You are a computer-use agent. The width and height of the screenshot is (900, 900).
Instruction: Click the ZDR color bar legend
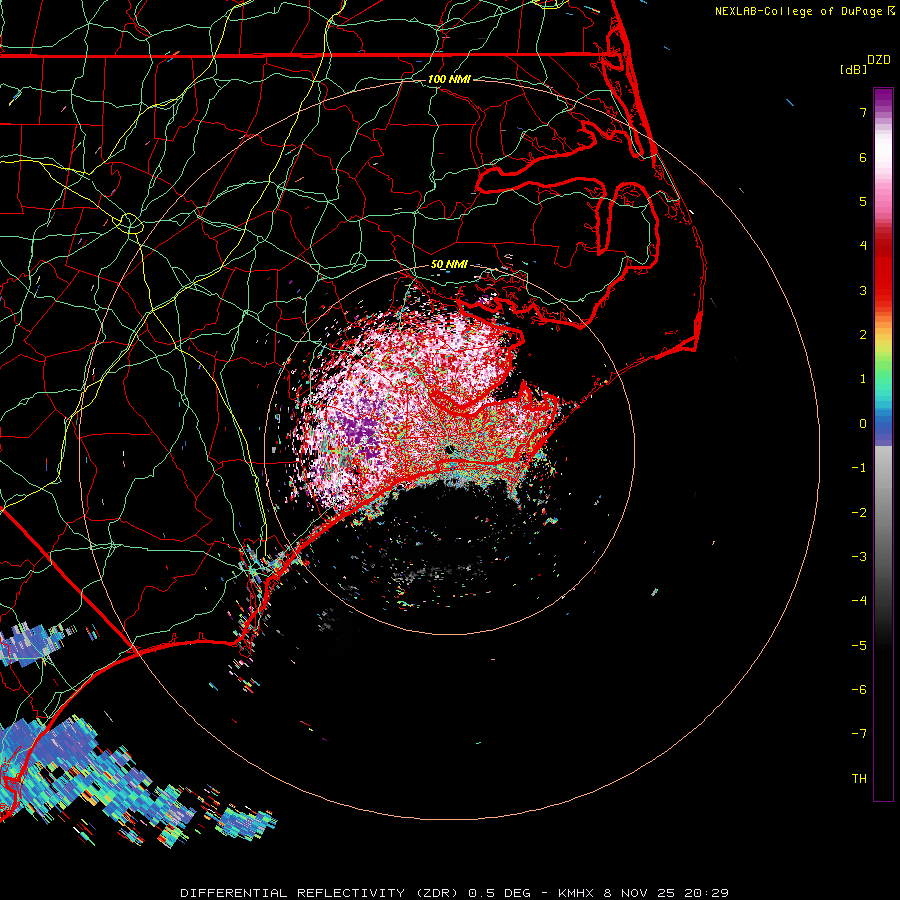coord(883,444)
